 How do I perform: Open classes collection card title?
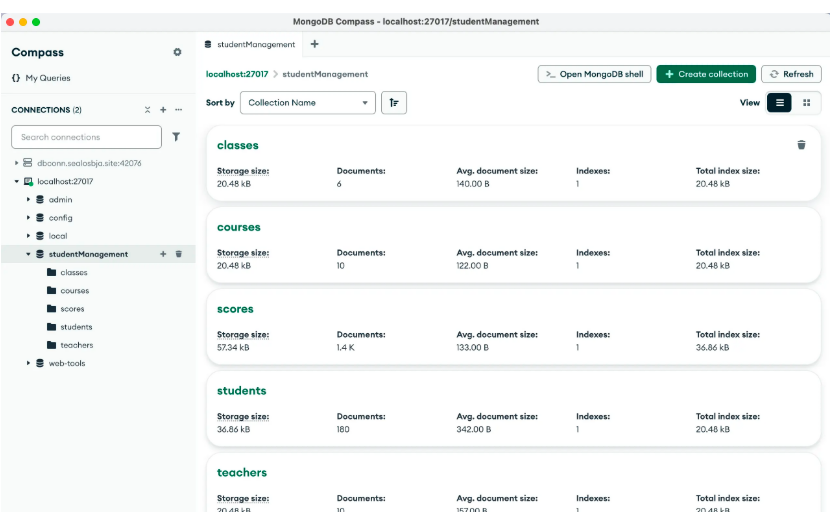(238, 145)
